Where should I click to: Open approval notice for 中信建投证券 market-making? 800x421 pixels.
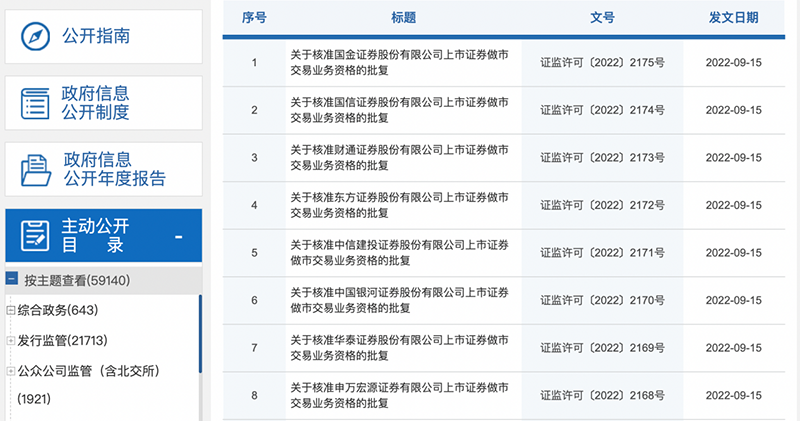(399, 253)
